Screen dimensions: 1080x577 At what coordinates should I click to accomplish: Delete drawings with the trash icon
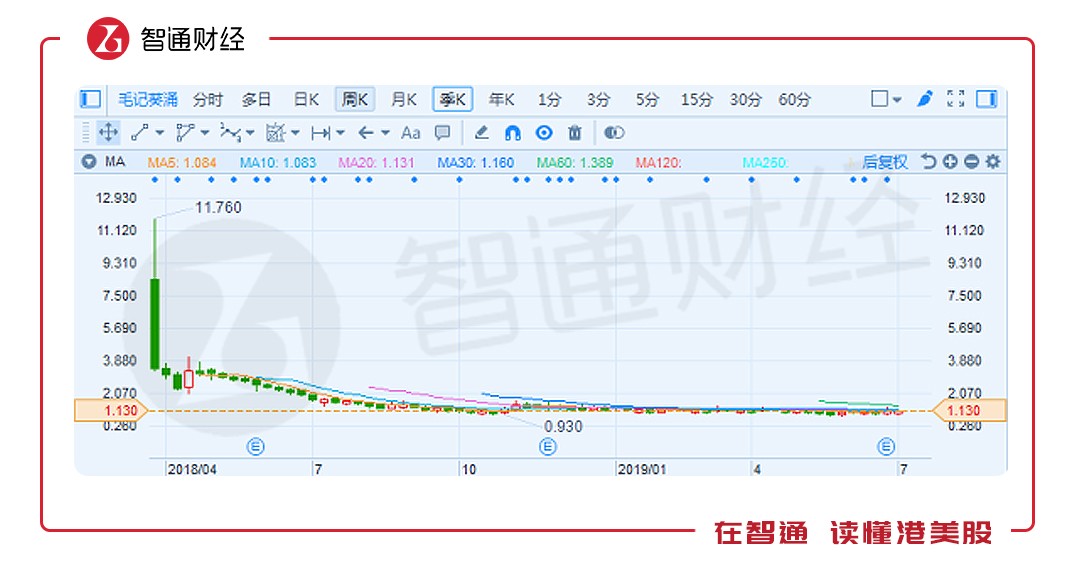pos(575,132)
